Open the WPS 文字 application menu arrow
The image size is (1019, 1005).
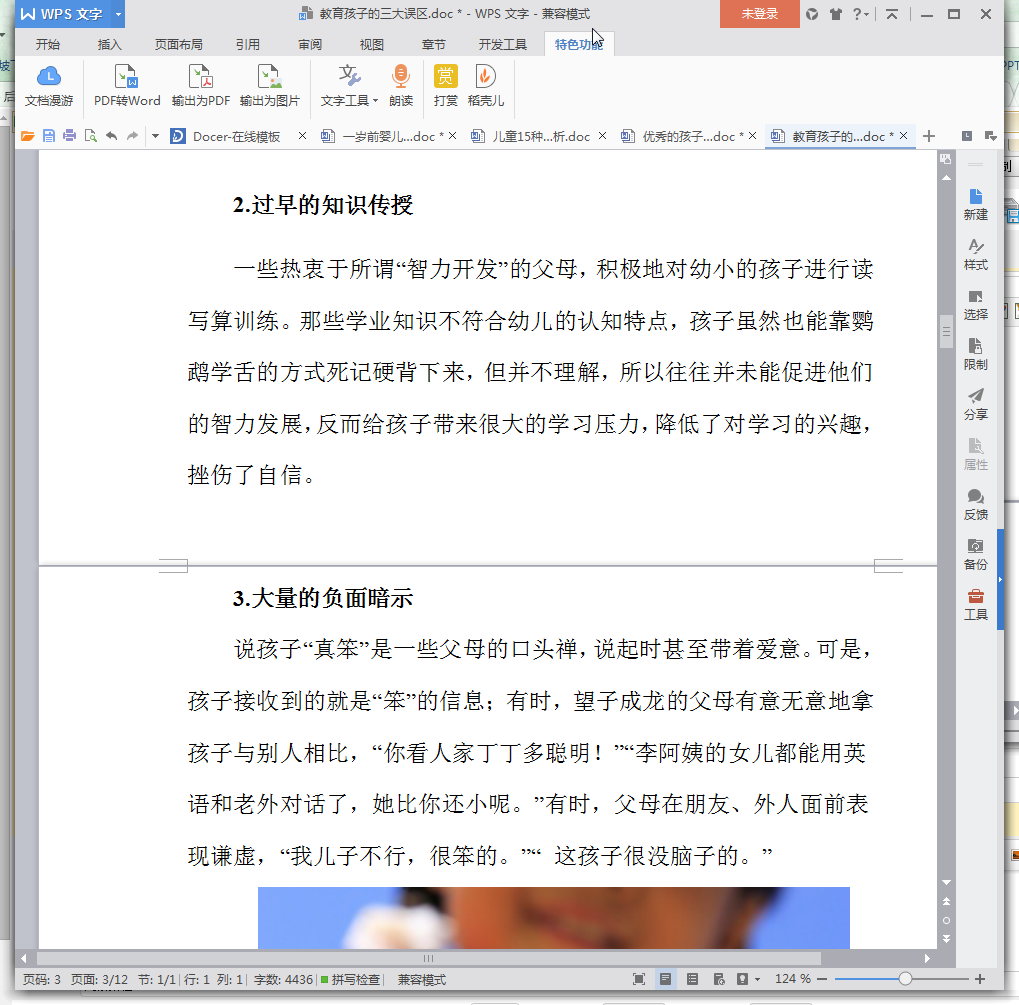[118, 14]
